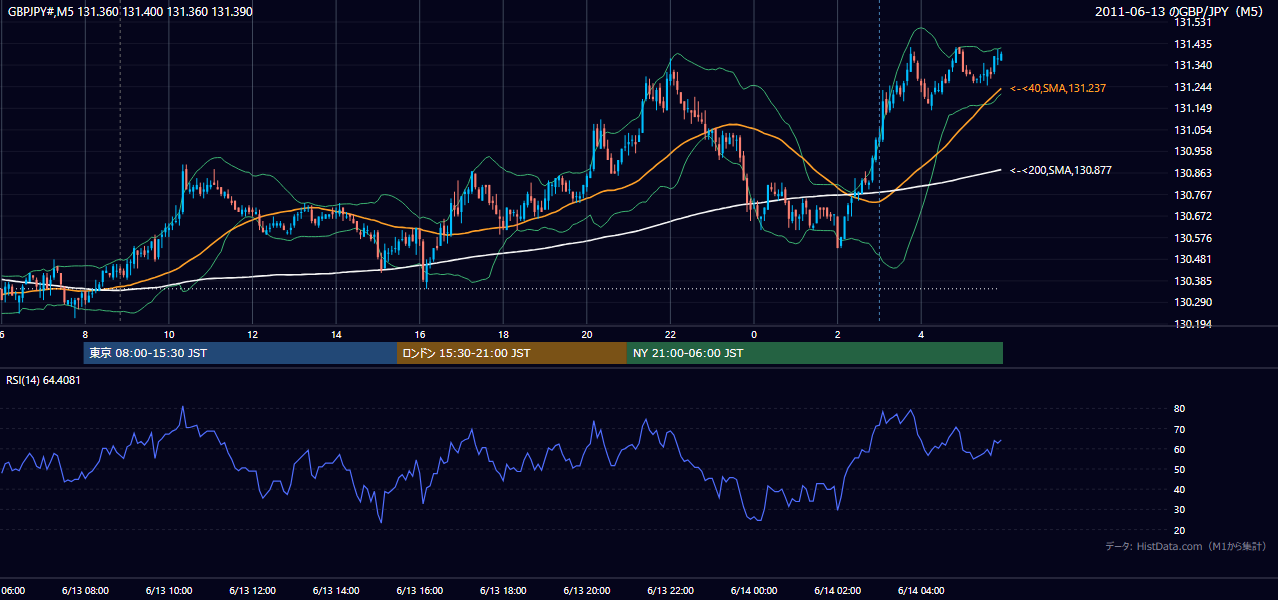Click the データ: HistData.com attribution text

coord(1185,546)
